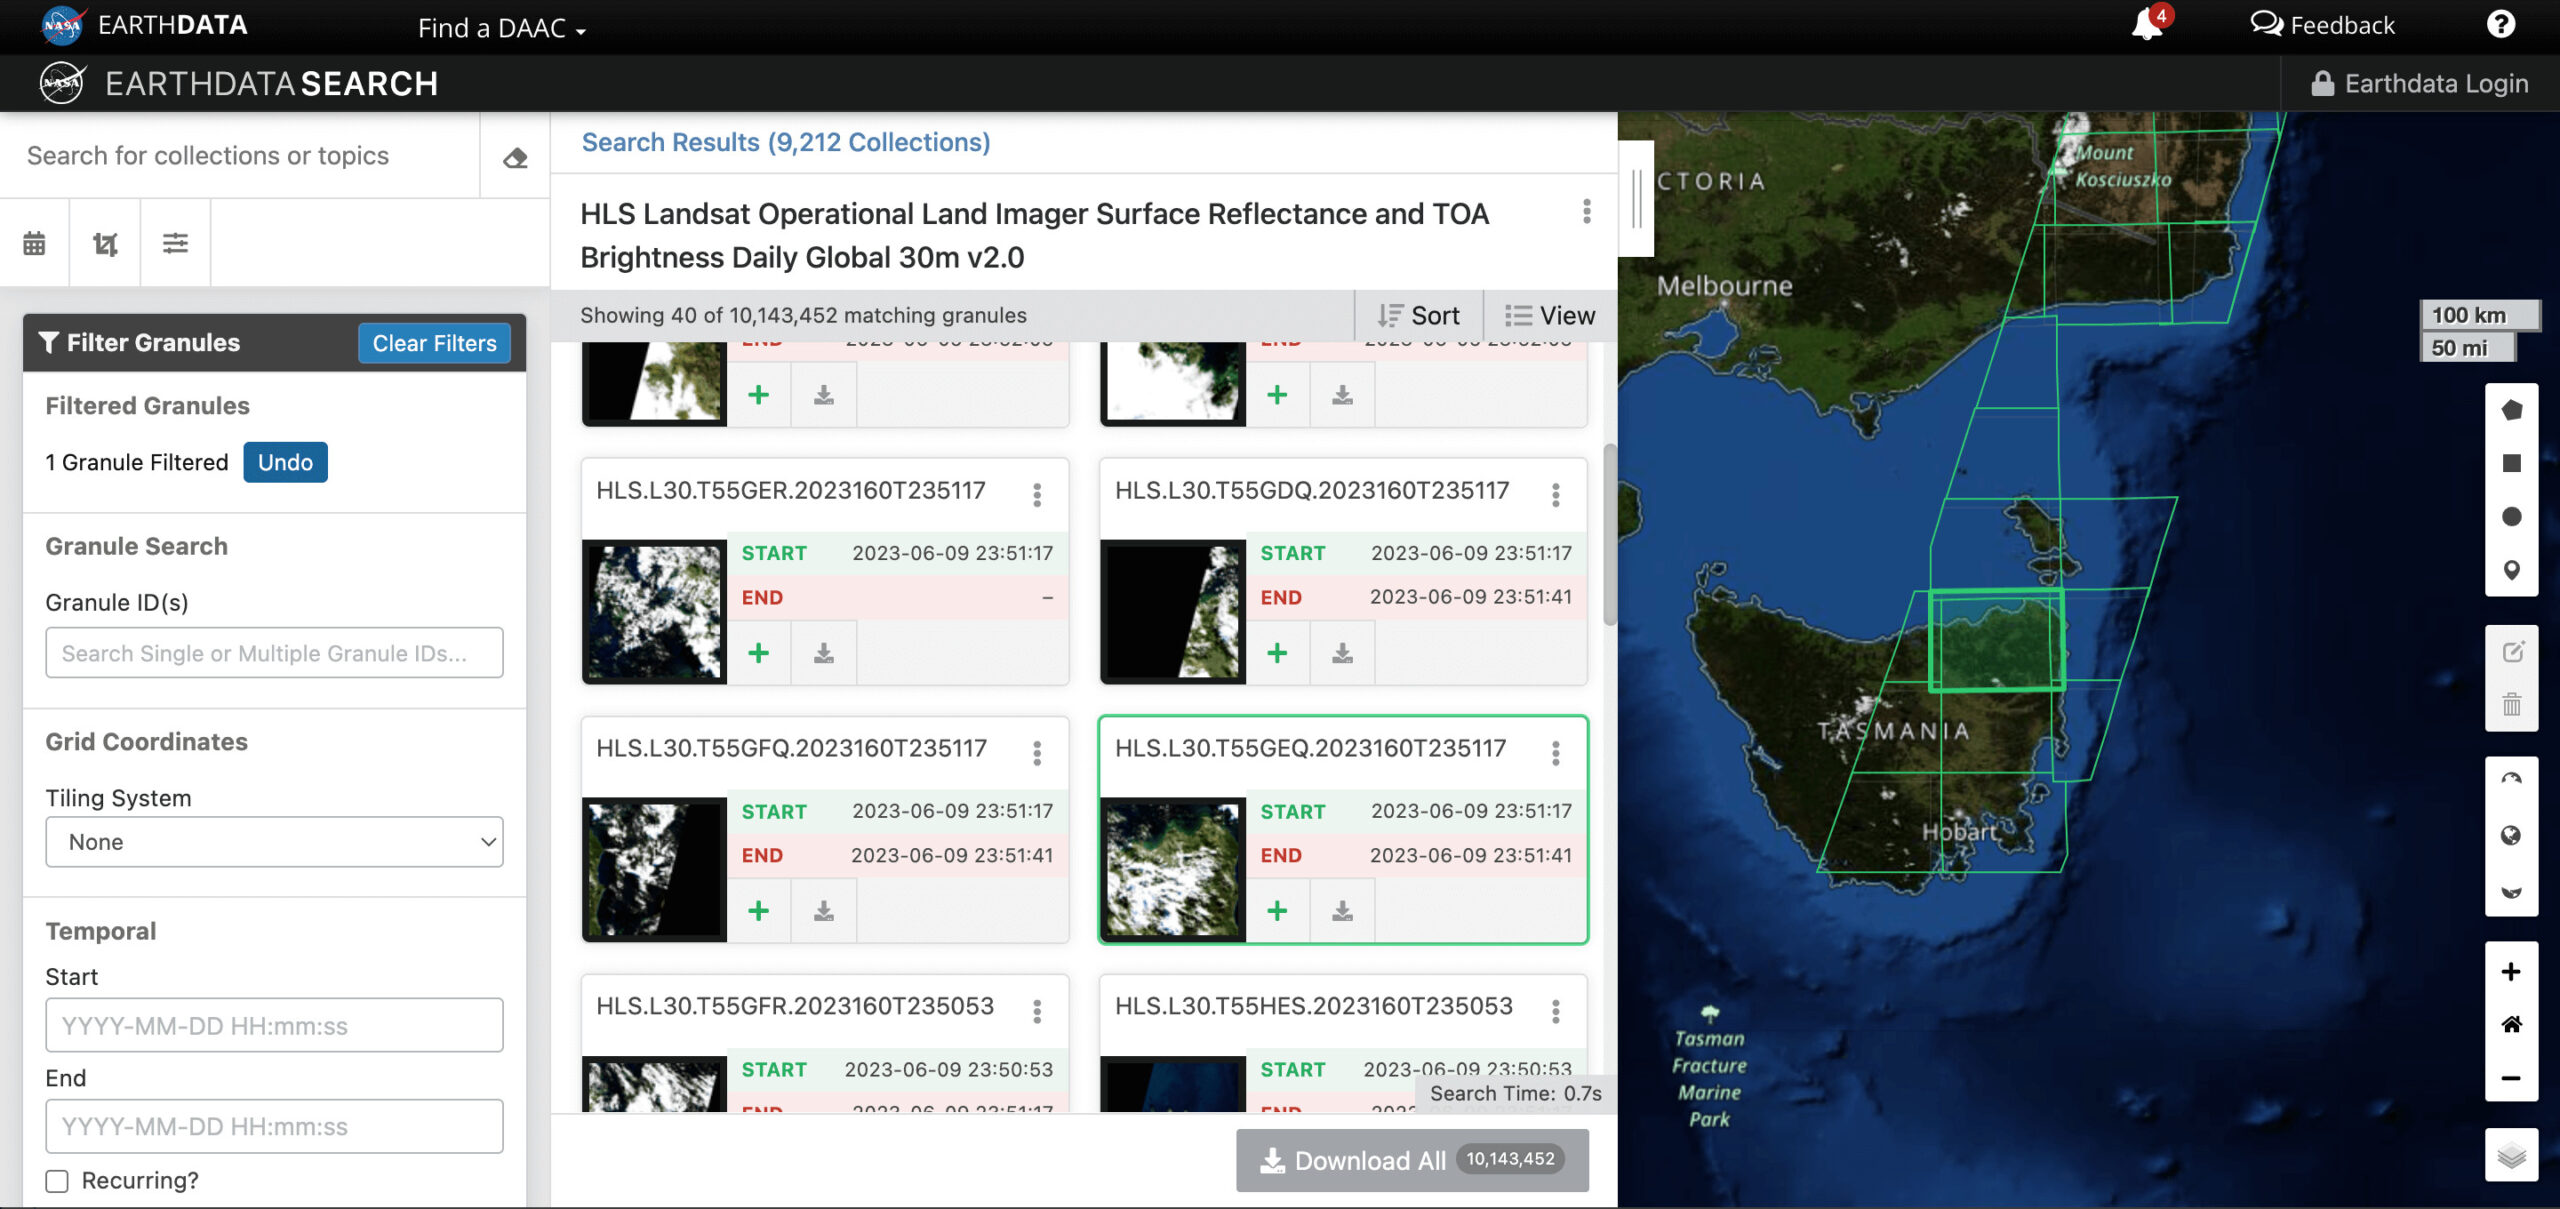Add HLS.L30.T55GFQ granule to project
This screenshot has height=1209, width=2560.
tap(758, 911)
